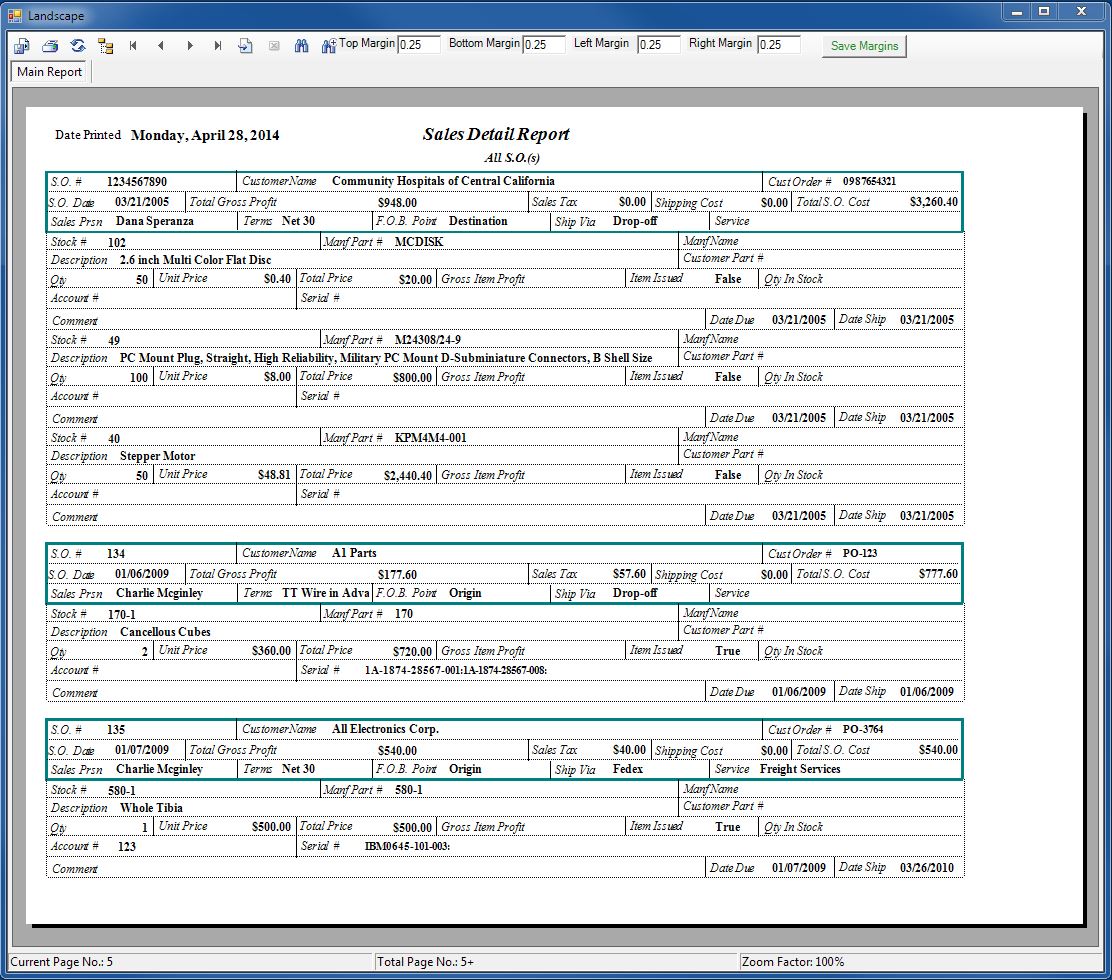Go to the first page of the report
The height and width of the screenshot is (980, 1112).
(133, 46)
